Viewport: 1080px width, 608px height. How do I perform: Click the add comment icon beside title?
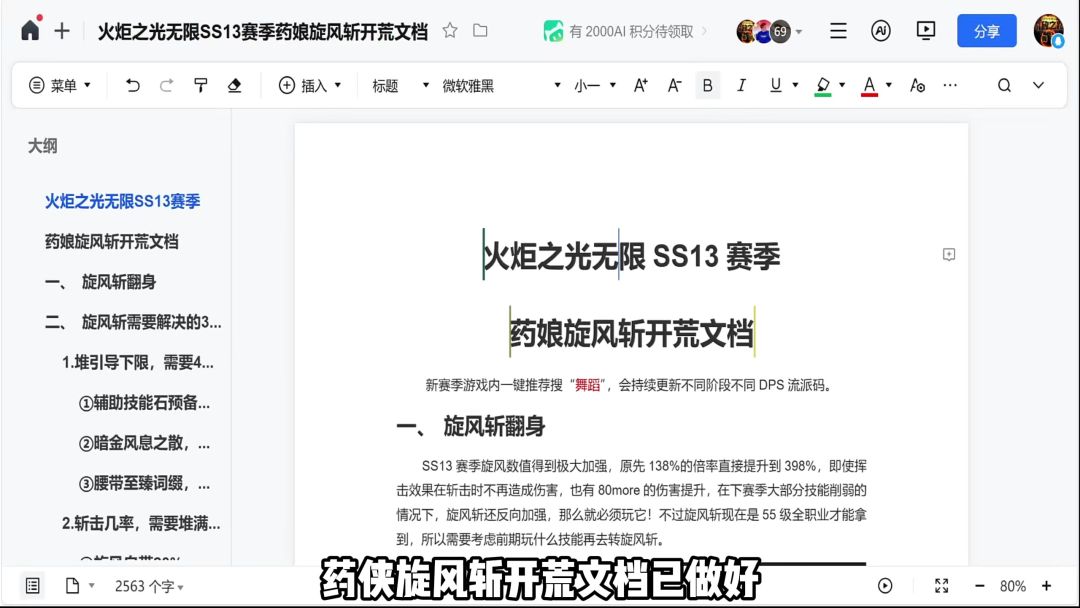click(x=948, y=254)
